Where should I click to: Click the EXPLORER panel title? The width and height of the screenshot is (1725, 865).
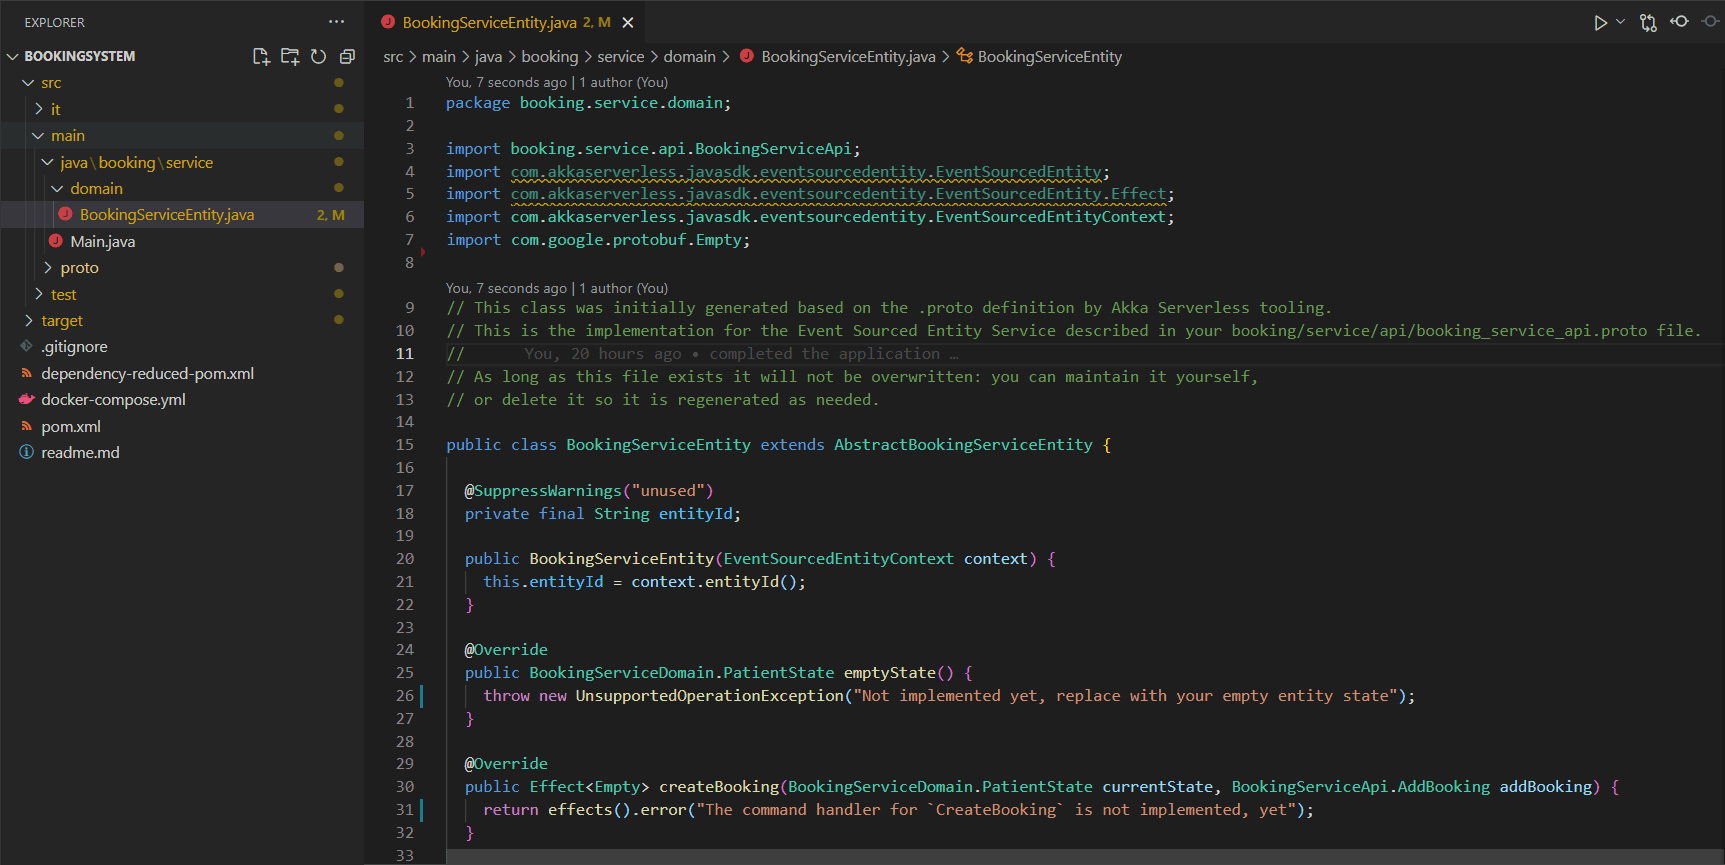pyautogui.click(x=55, y=22)
